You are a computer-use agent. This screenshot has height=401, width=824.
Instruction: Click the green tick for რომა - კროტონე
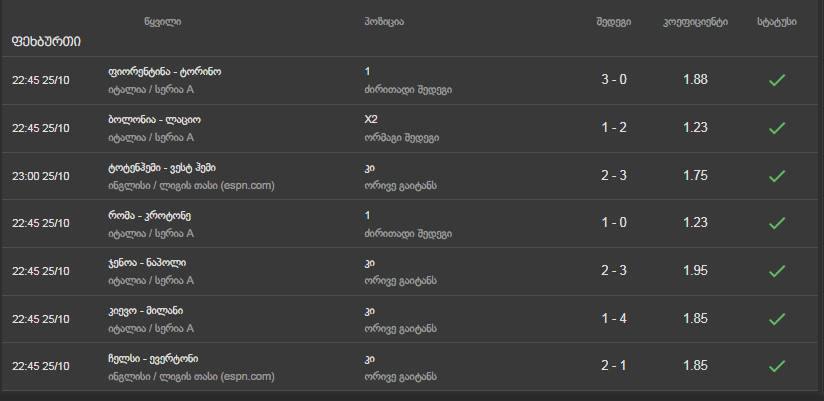tap(776, 223)
